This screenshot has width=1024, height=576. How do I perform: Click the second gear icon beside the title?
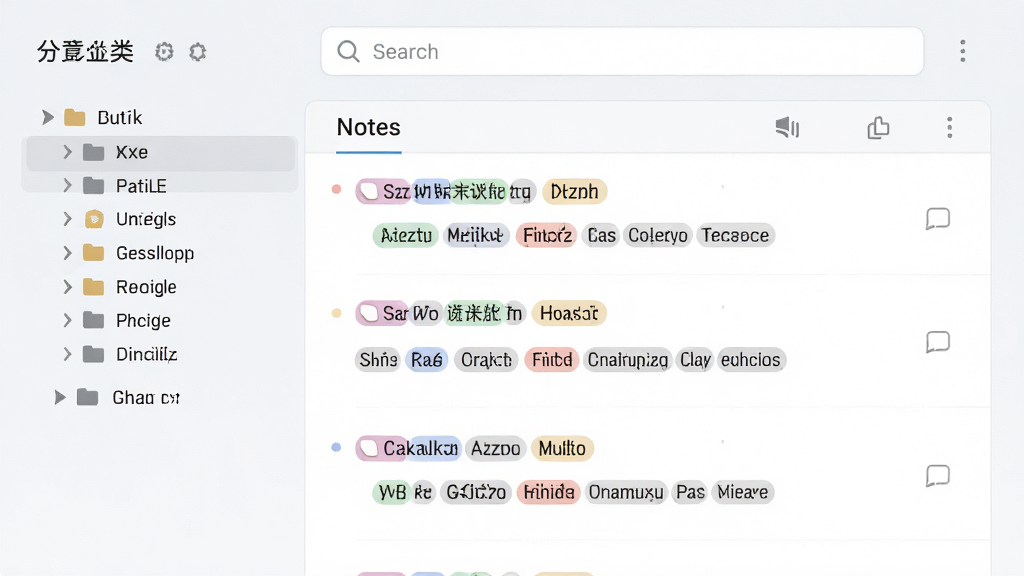tap(198, 52)
